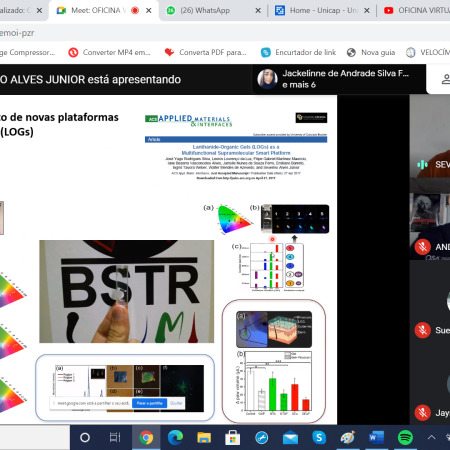Click Jackelinne de Andrade Silva avatar
The image size is (450, 450).
pyautogui.click(x=267, y=79)
